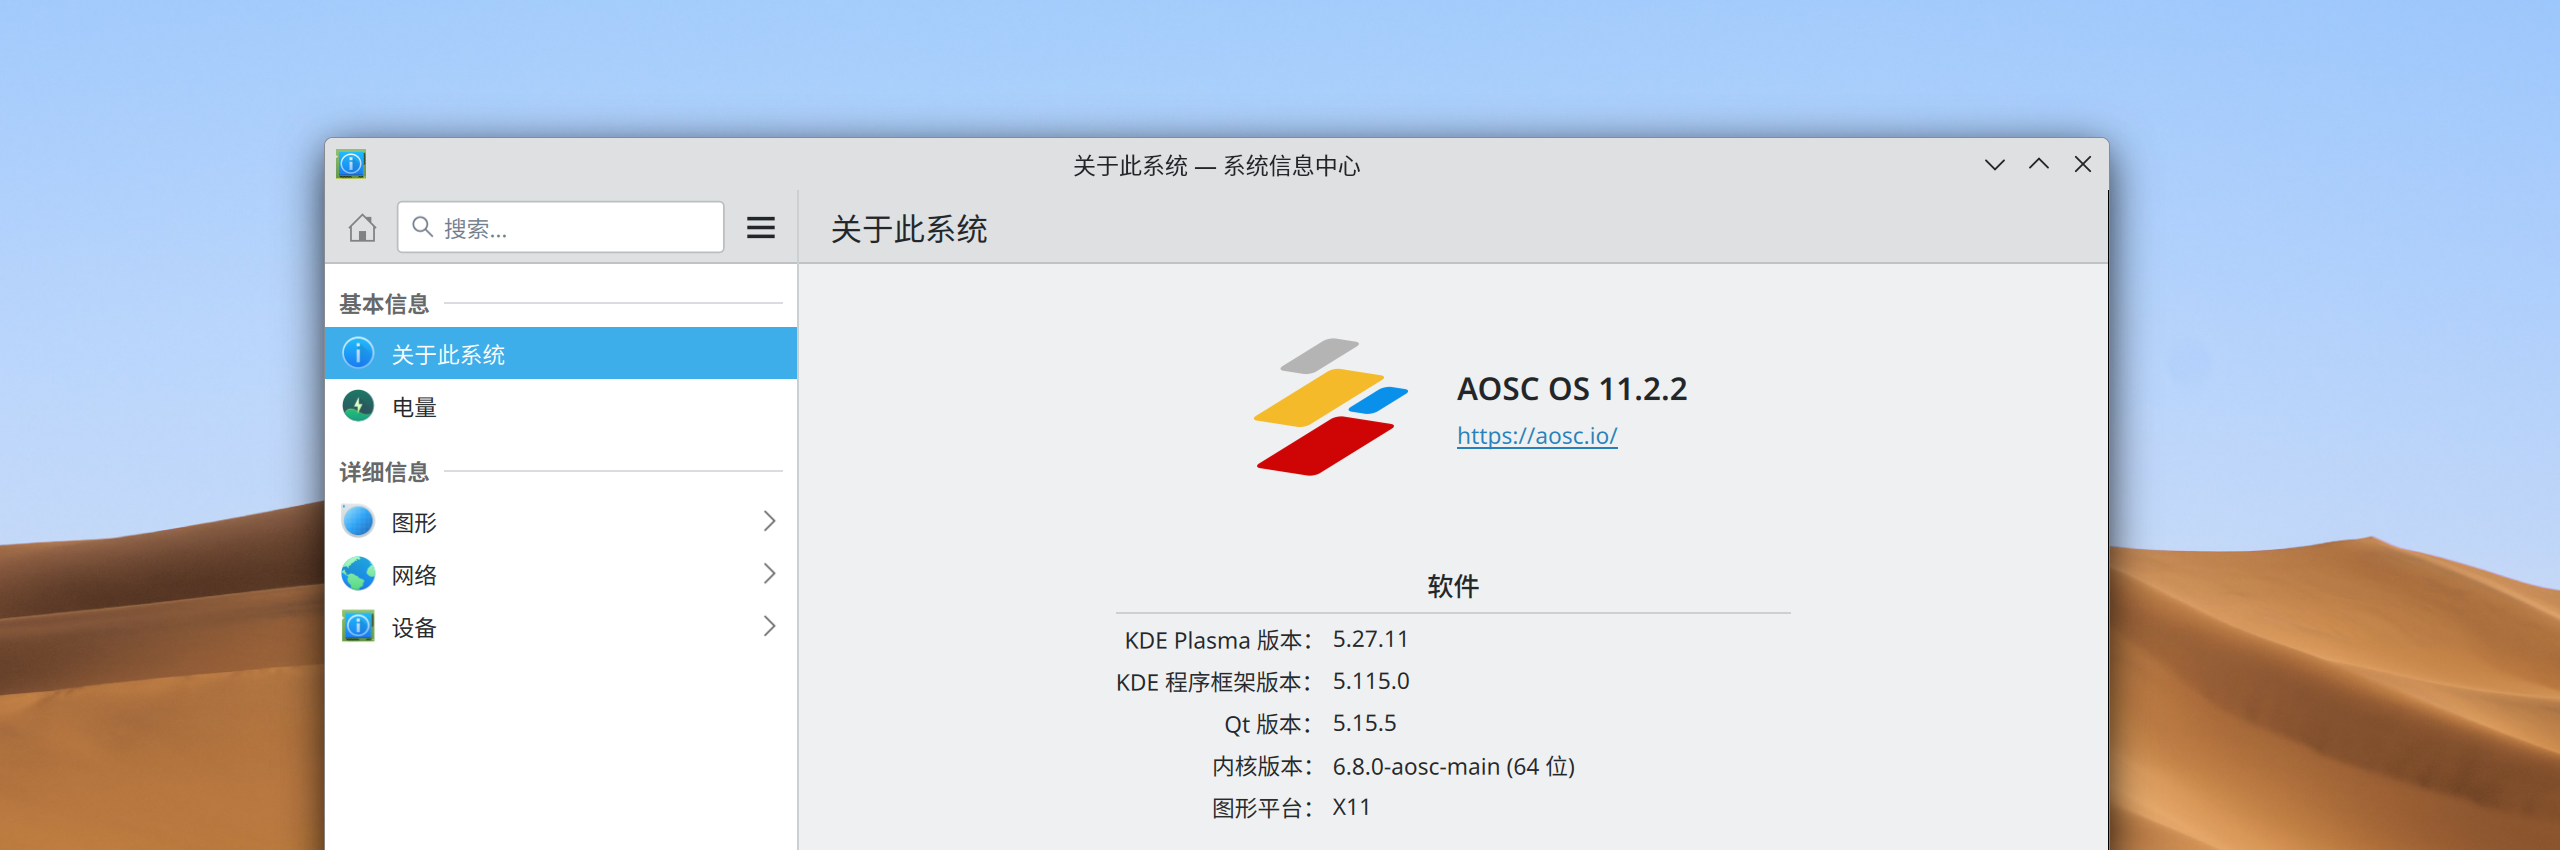Image resolution: width=2560 pixels, height=850 pixels.
Task: Click the title bar application info icon
Action: click(351, 164)
